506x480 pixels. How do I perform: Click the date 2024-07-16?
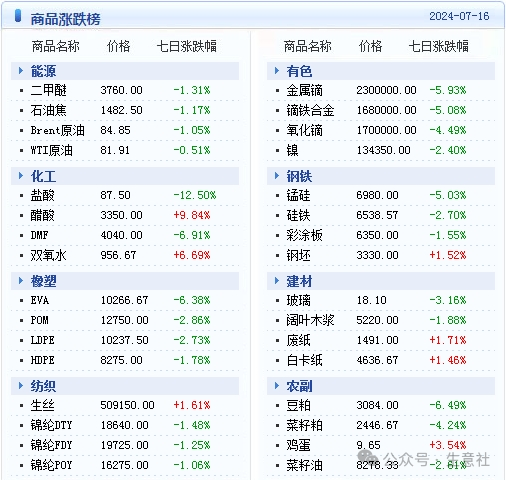[x=459, y=16]
